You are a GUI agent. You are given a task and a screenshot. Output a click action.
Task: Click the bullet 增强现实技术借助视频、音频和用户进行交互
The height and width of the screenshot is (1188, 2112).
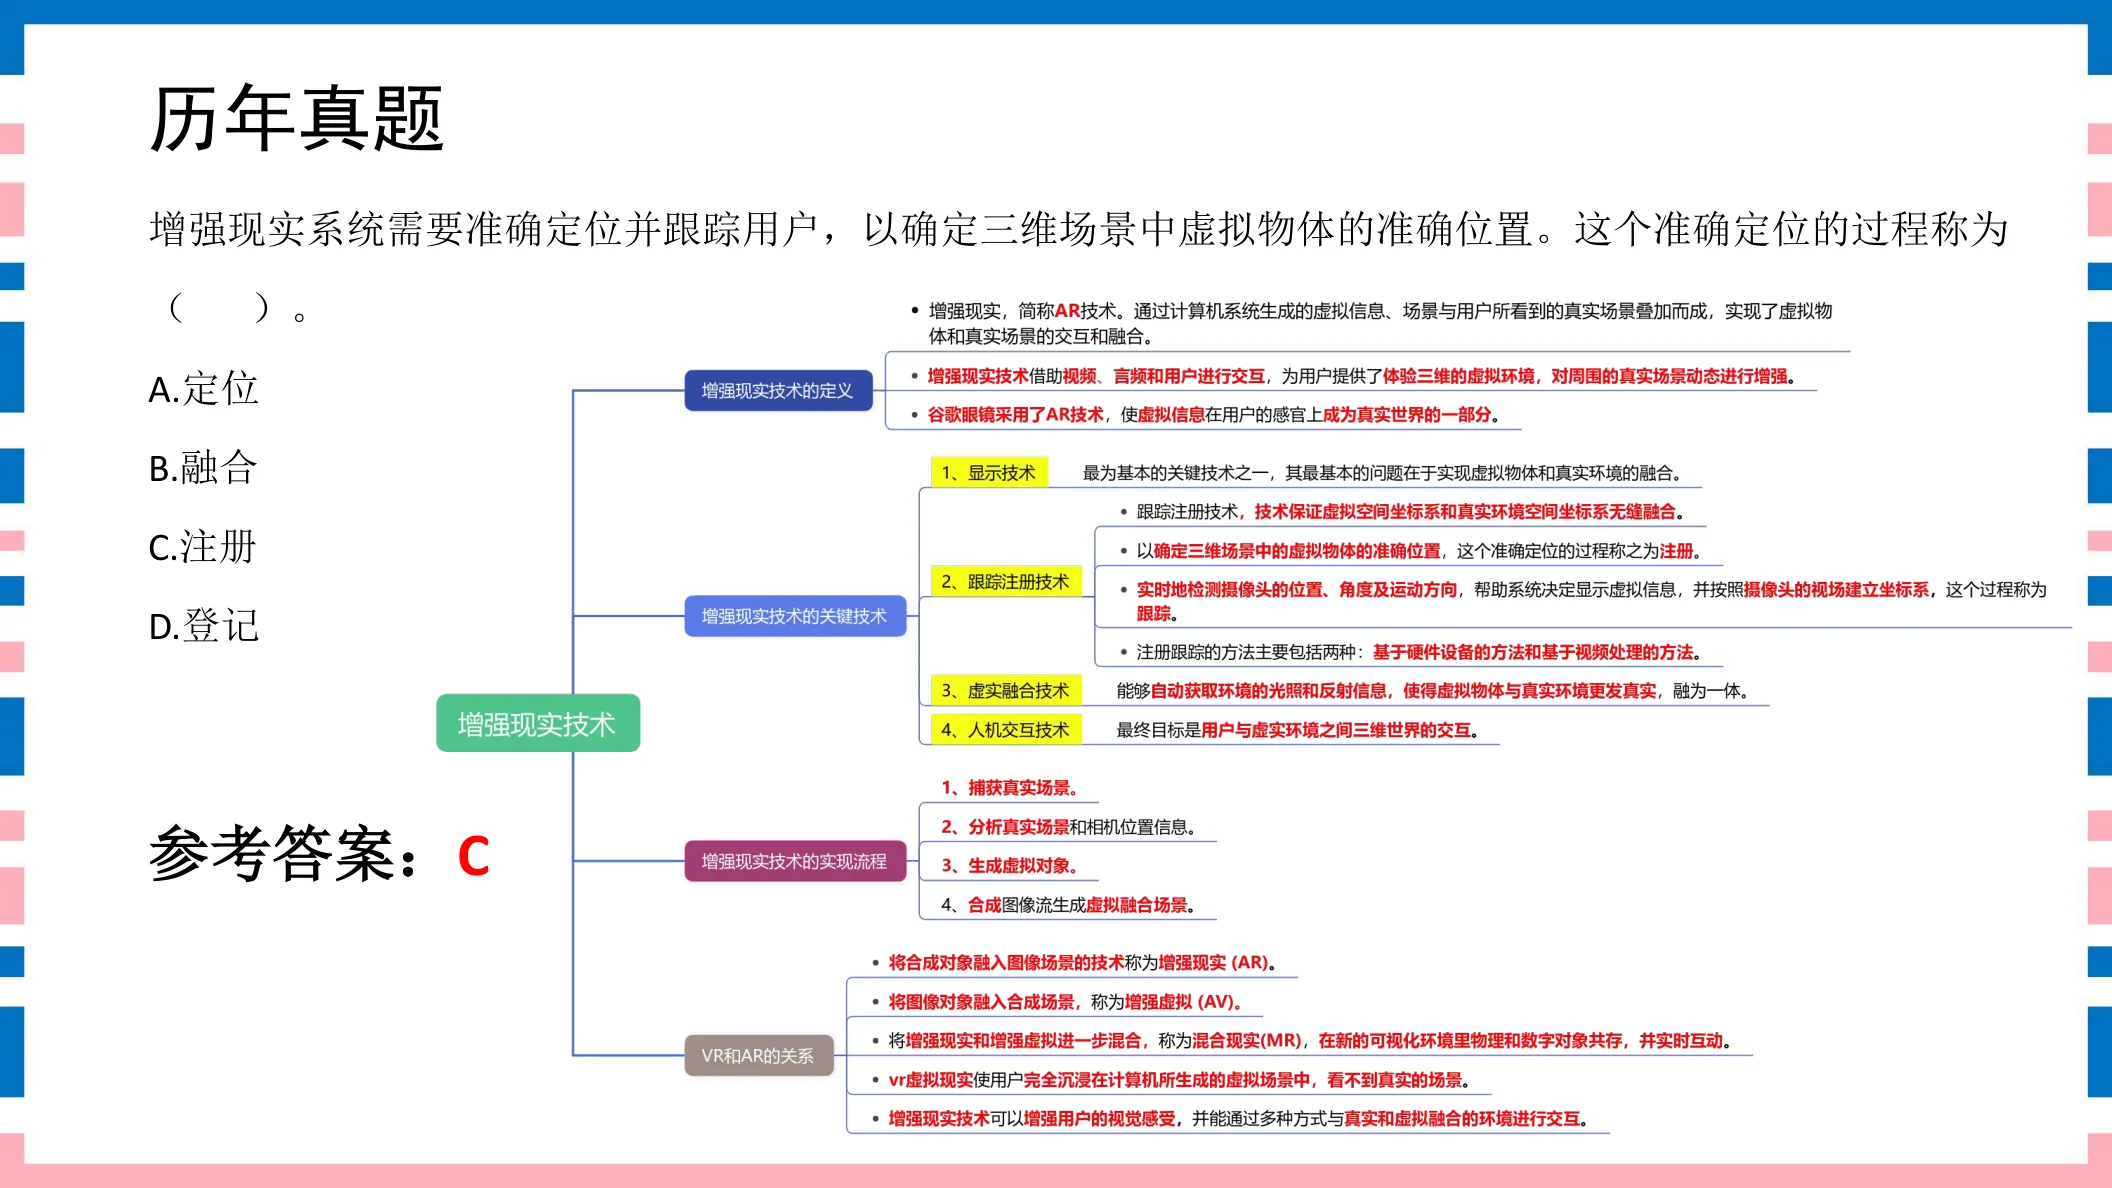click(1354, 376)
